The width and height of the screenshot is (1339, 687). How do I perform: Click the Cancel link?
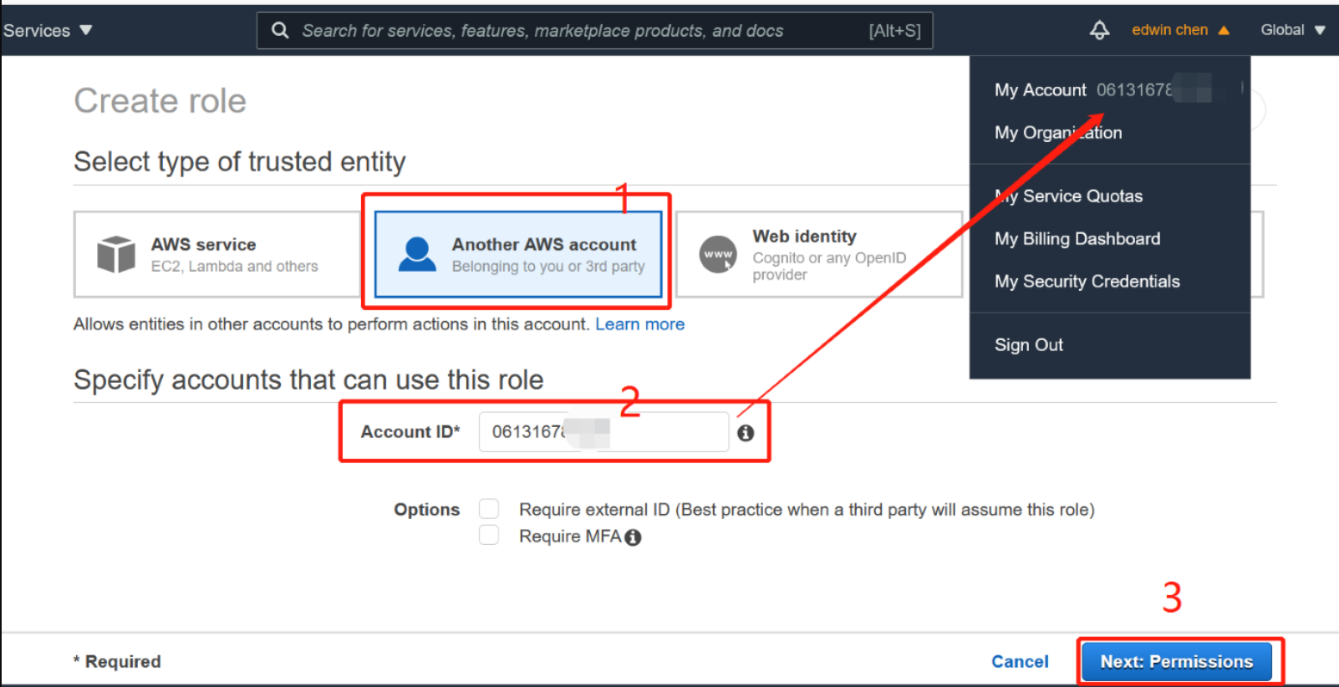click(x=1020, y=662)
